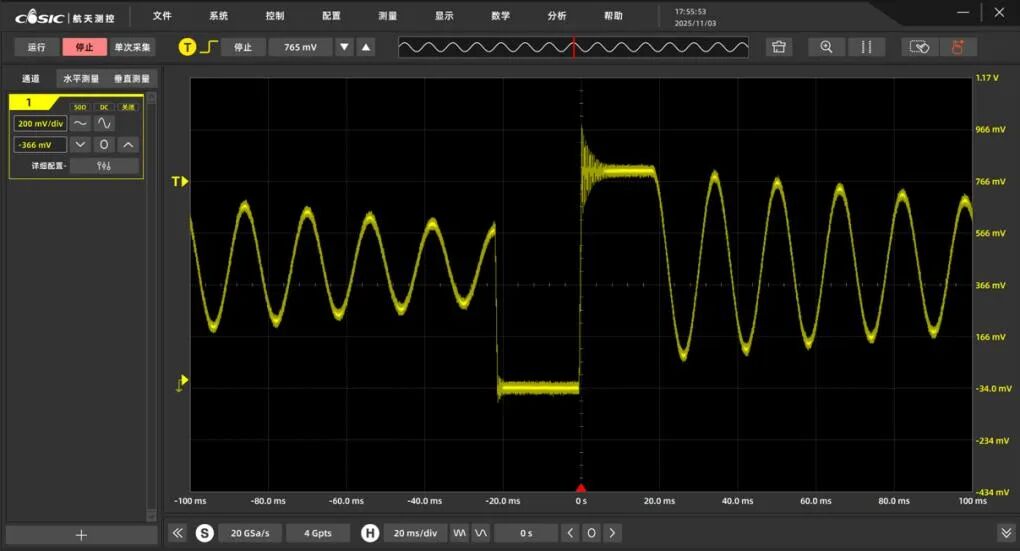Image resolution: width=1020 pixels, height=551 pixels.
Task: Decrease trigger level with down arrow
Action: coord(345,47)
